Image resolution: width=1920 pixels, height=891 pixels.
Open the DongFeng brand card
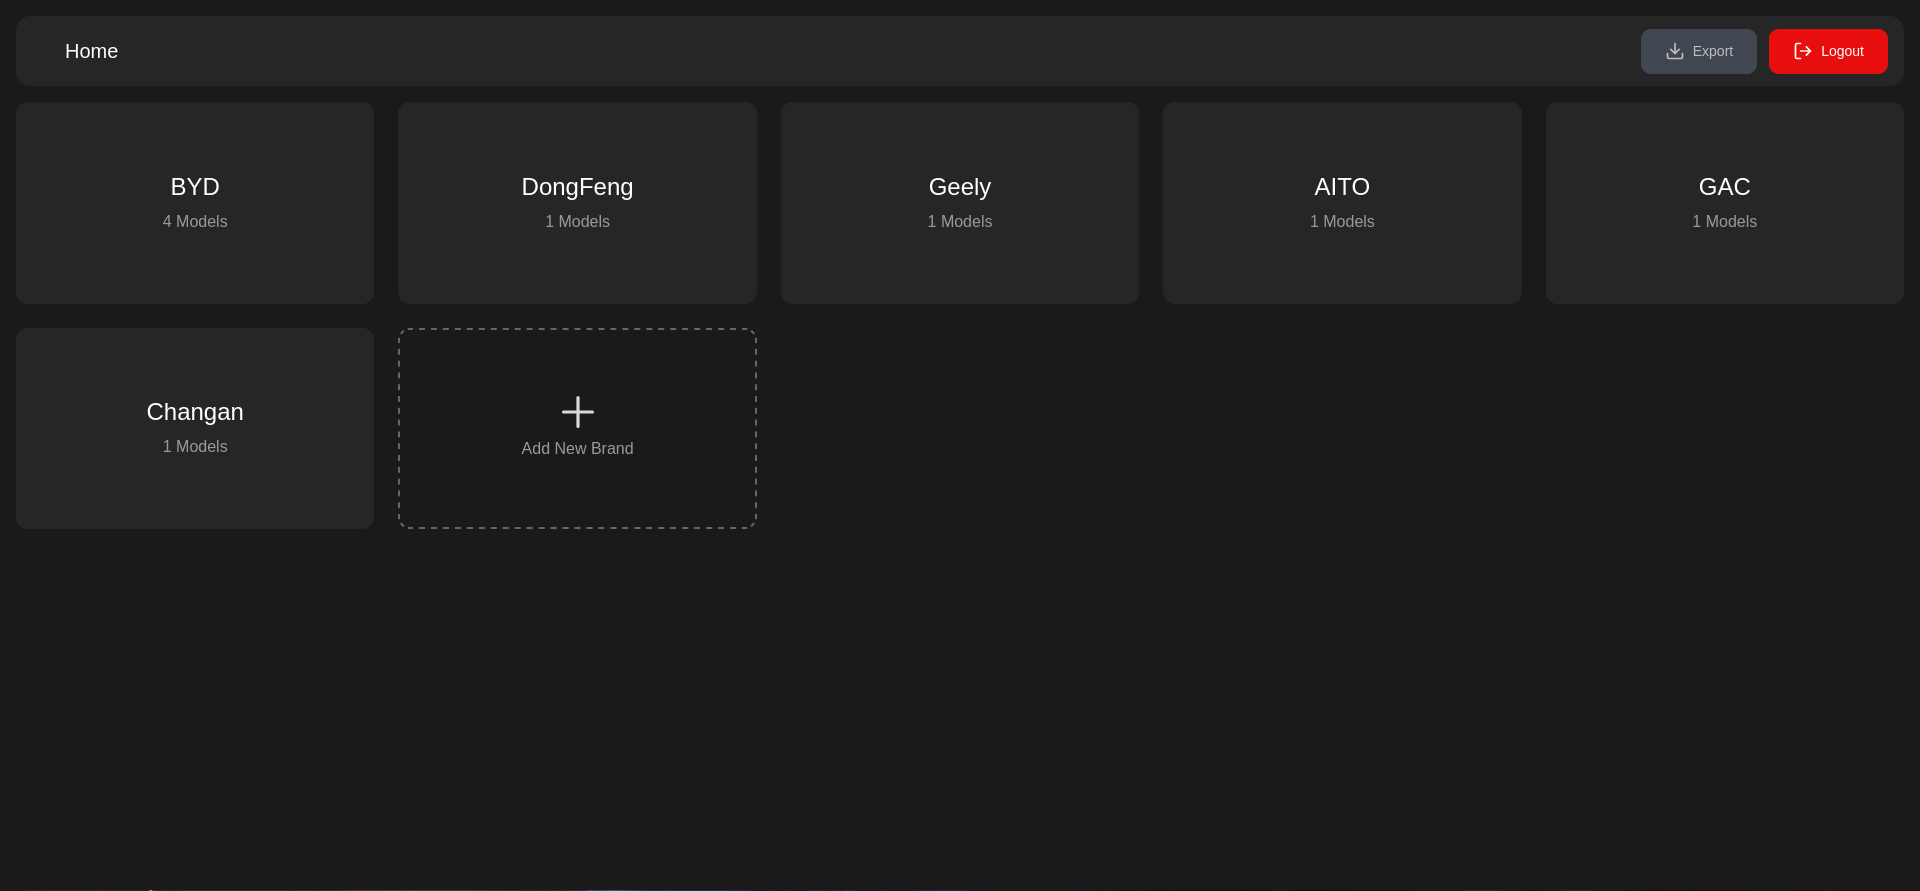(x=577, y=203)
